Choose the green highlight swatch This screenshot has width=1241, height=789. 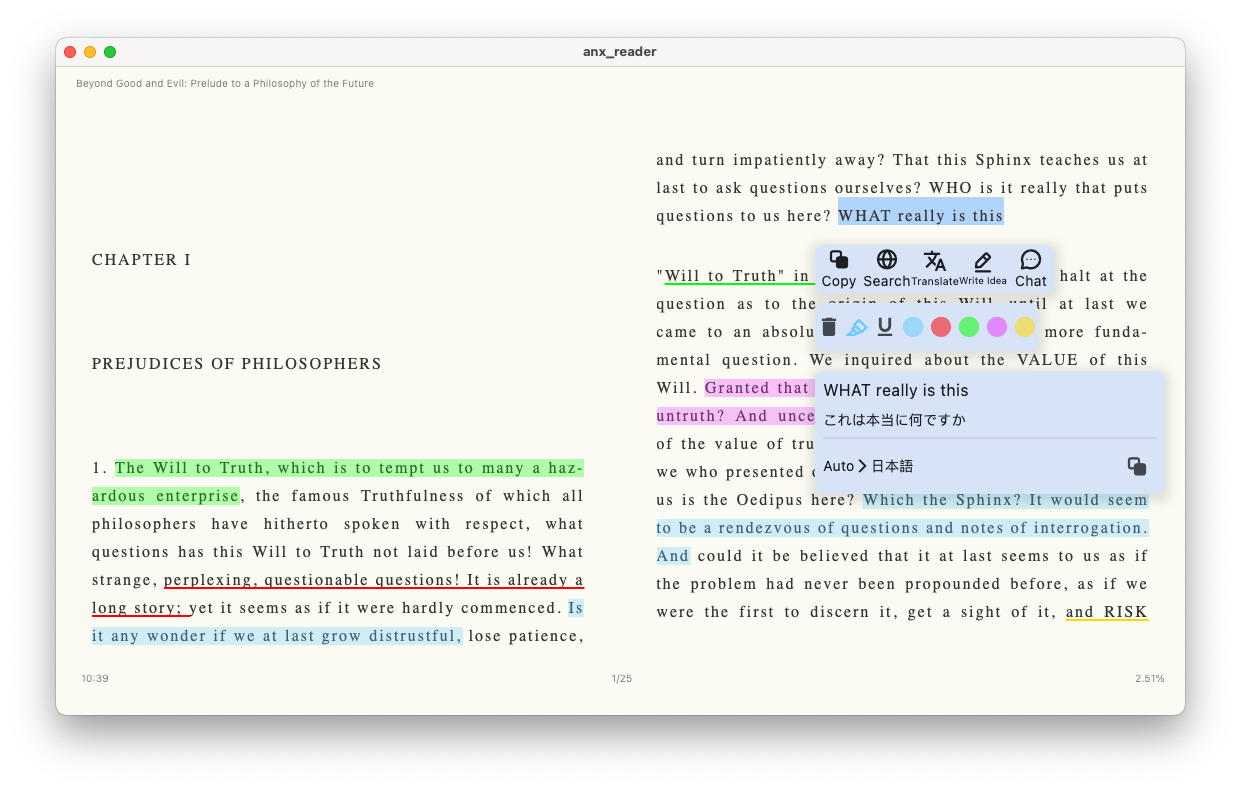click(x=969, y=326)
